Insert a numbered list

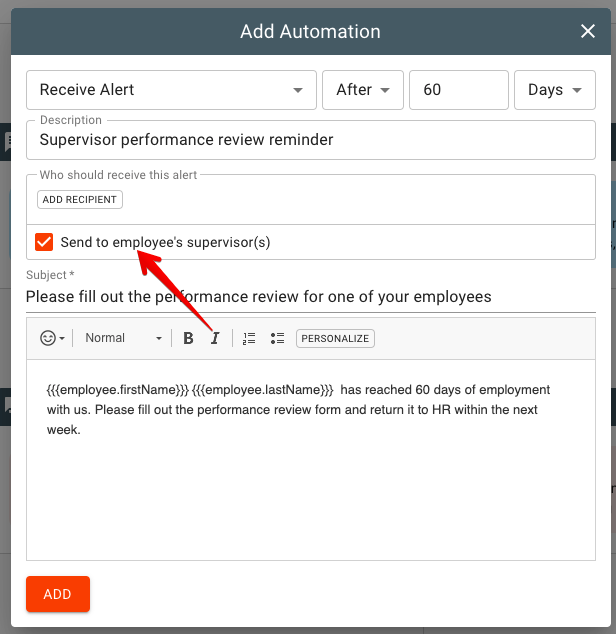(249, 338)
